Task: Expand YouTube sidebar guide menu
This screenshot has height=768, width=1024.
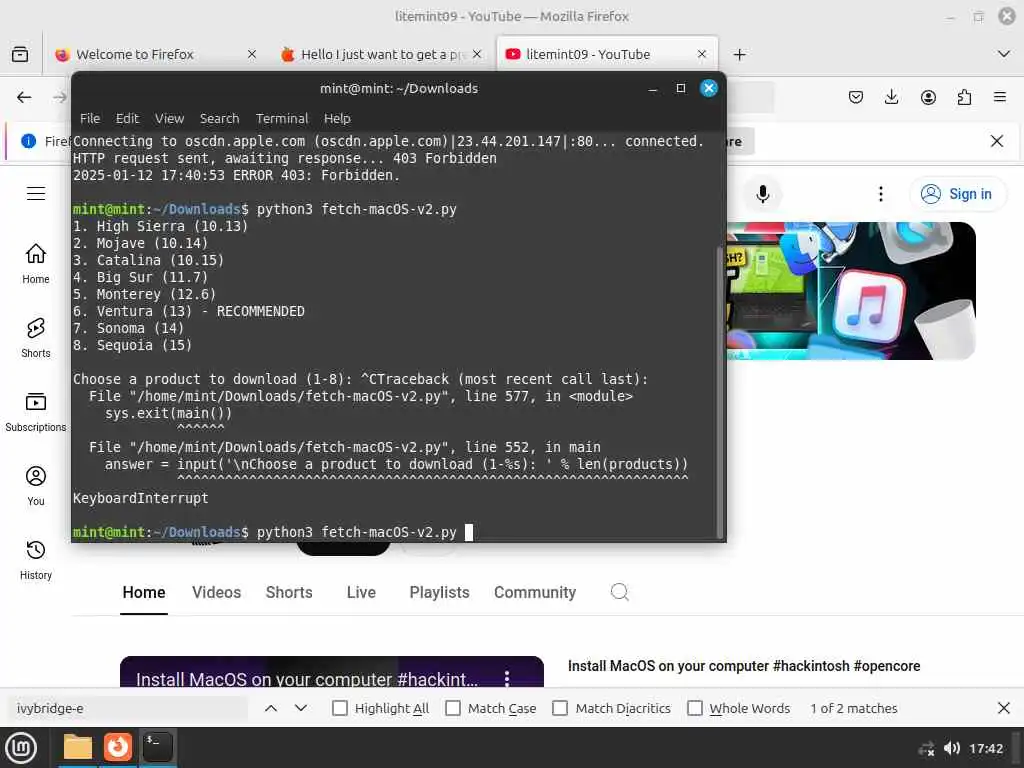Action: (x=36, y=194)
